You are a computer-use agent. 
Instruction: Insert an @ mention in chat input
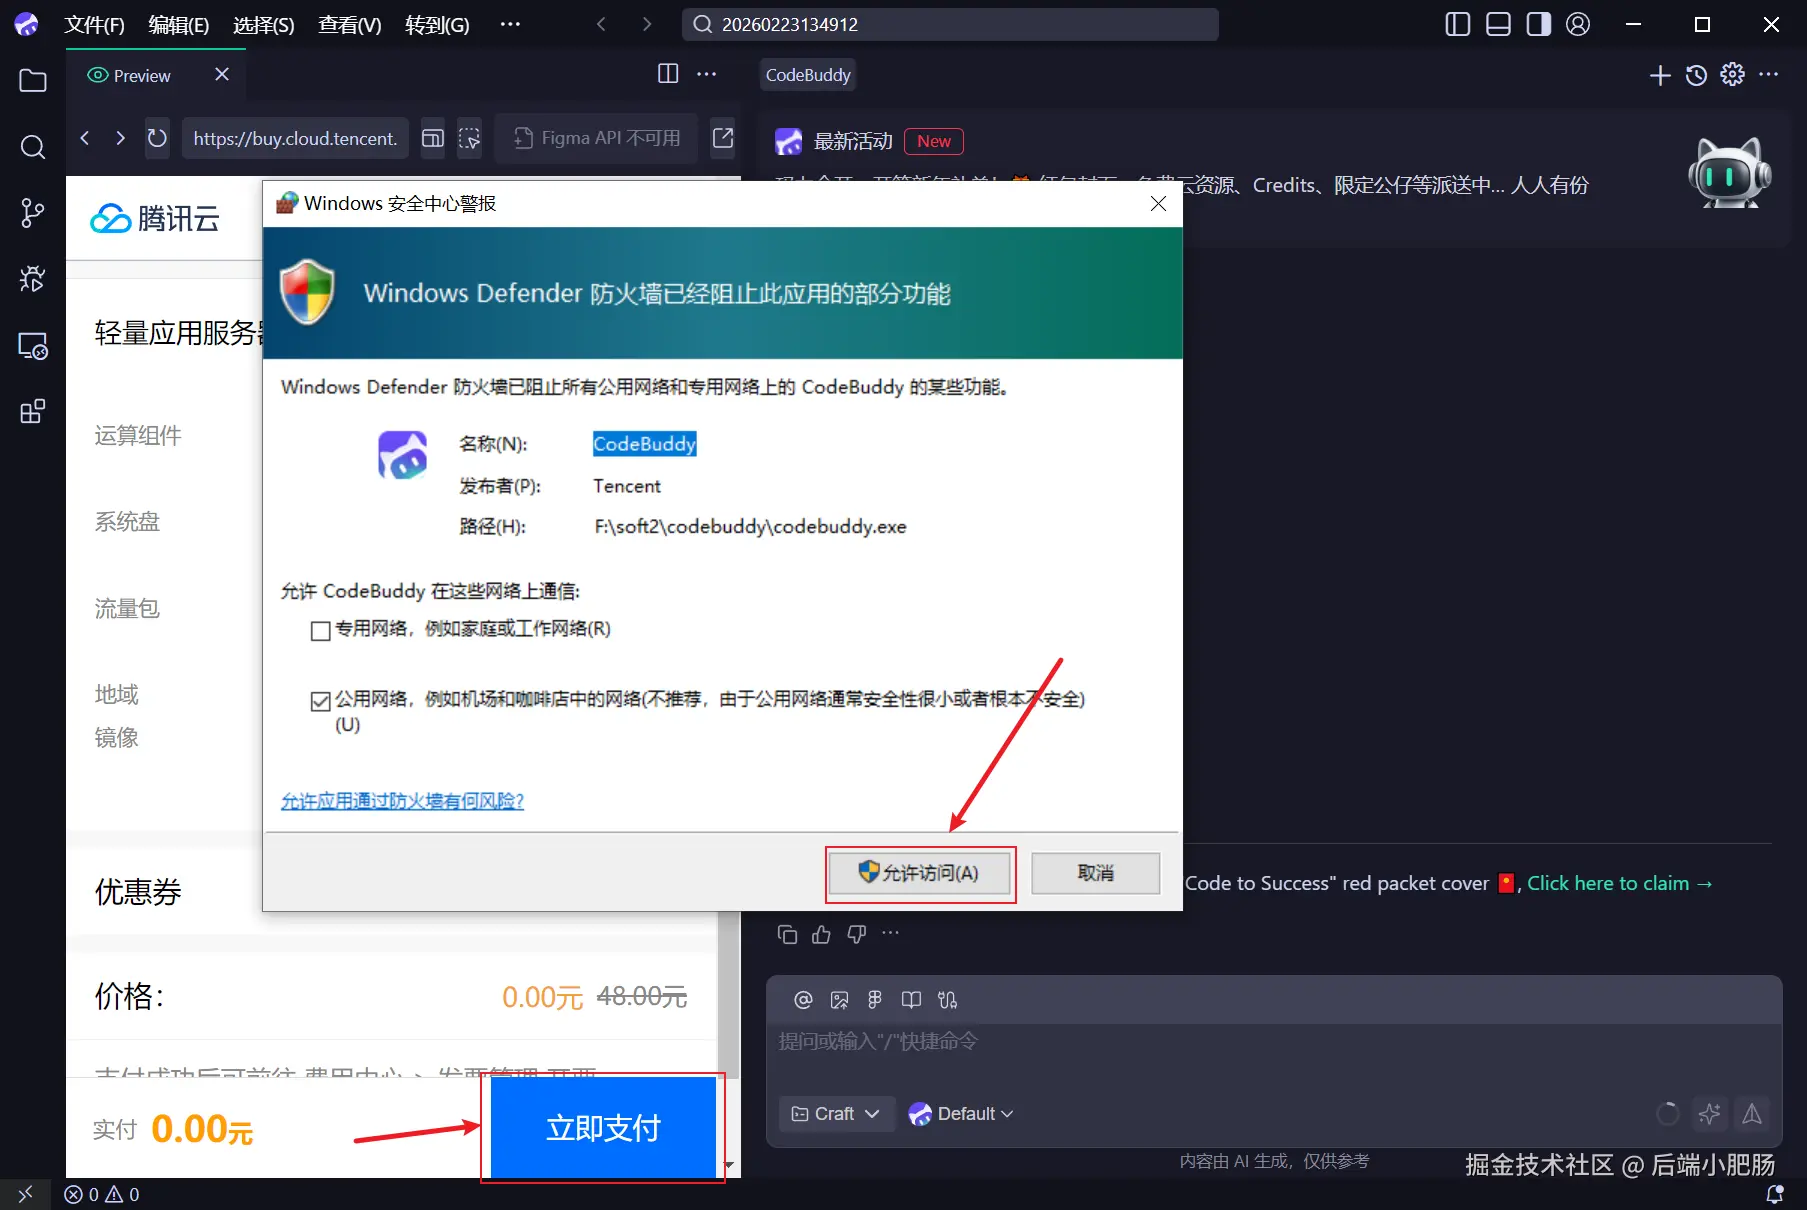tap(803, 1000)
